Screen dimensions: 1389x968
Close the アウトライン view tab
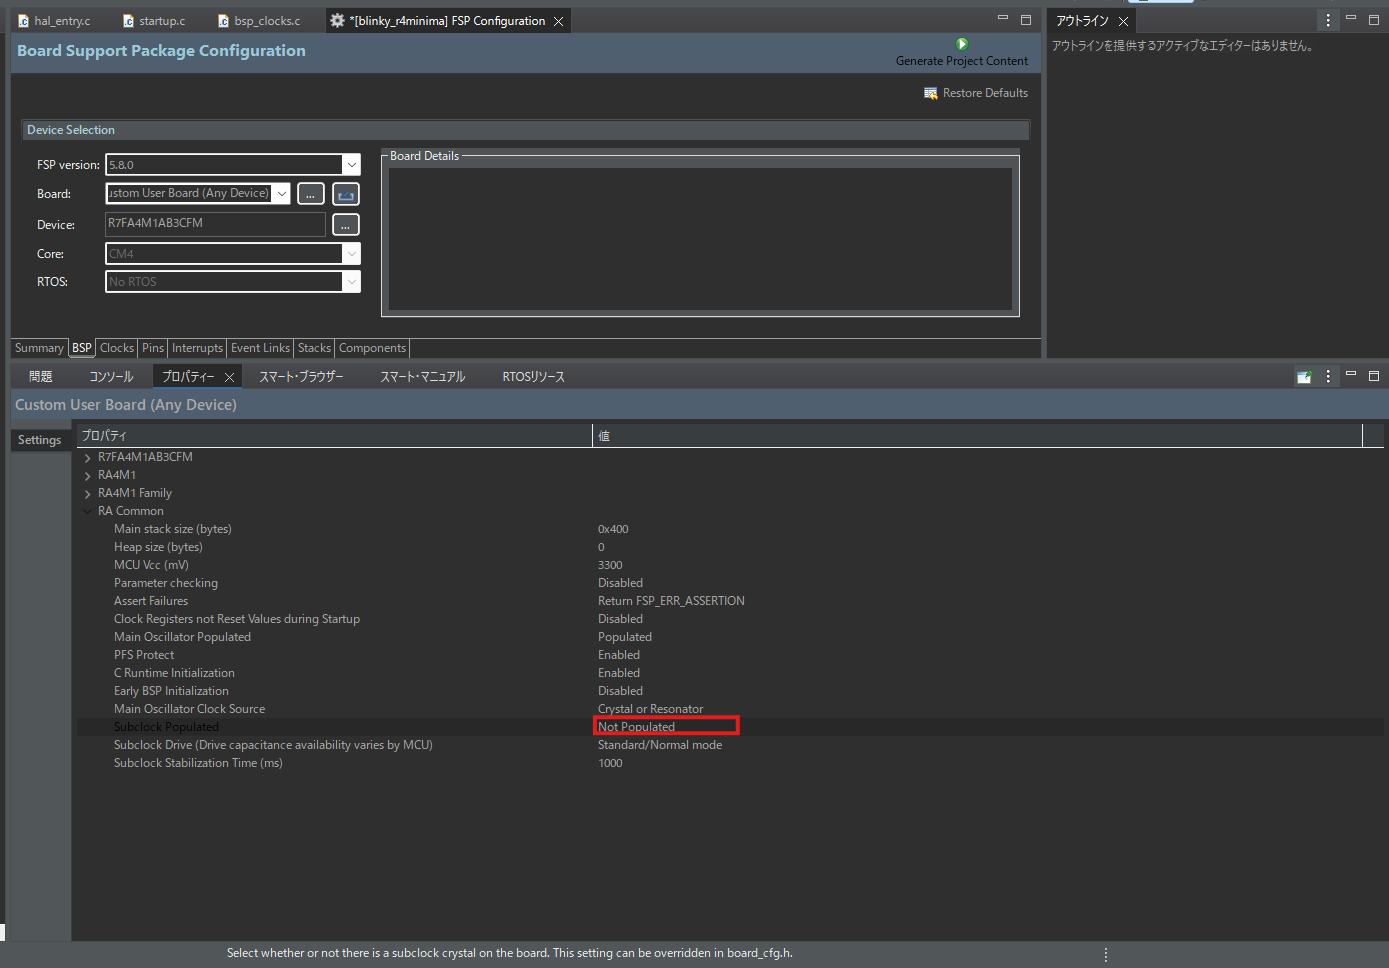1123,21
